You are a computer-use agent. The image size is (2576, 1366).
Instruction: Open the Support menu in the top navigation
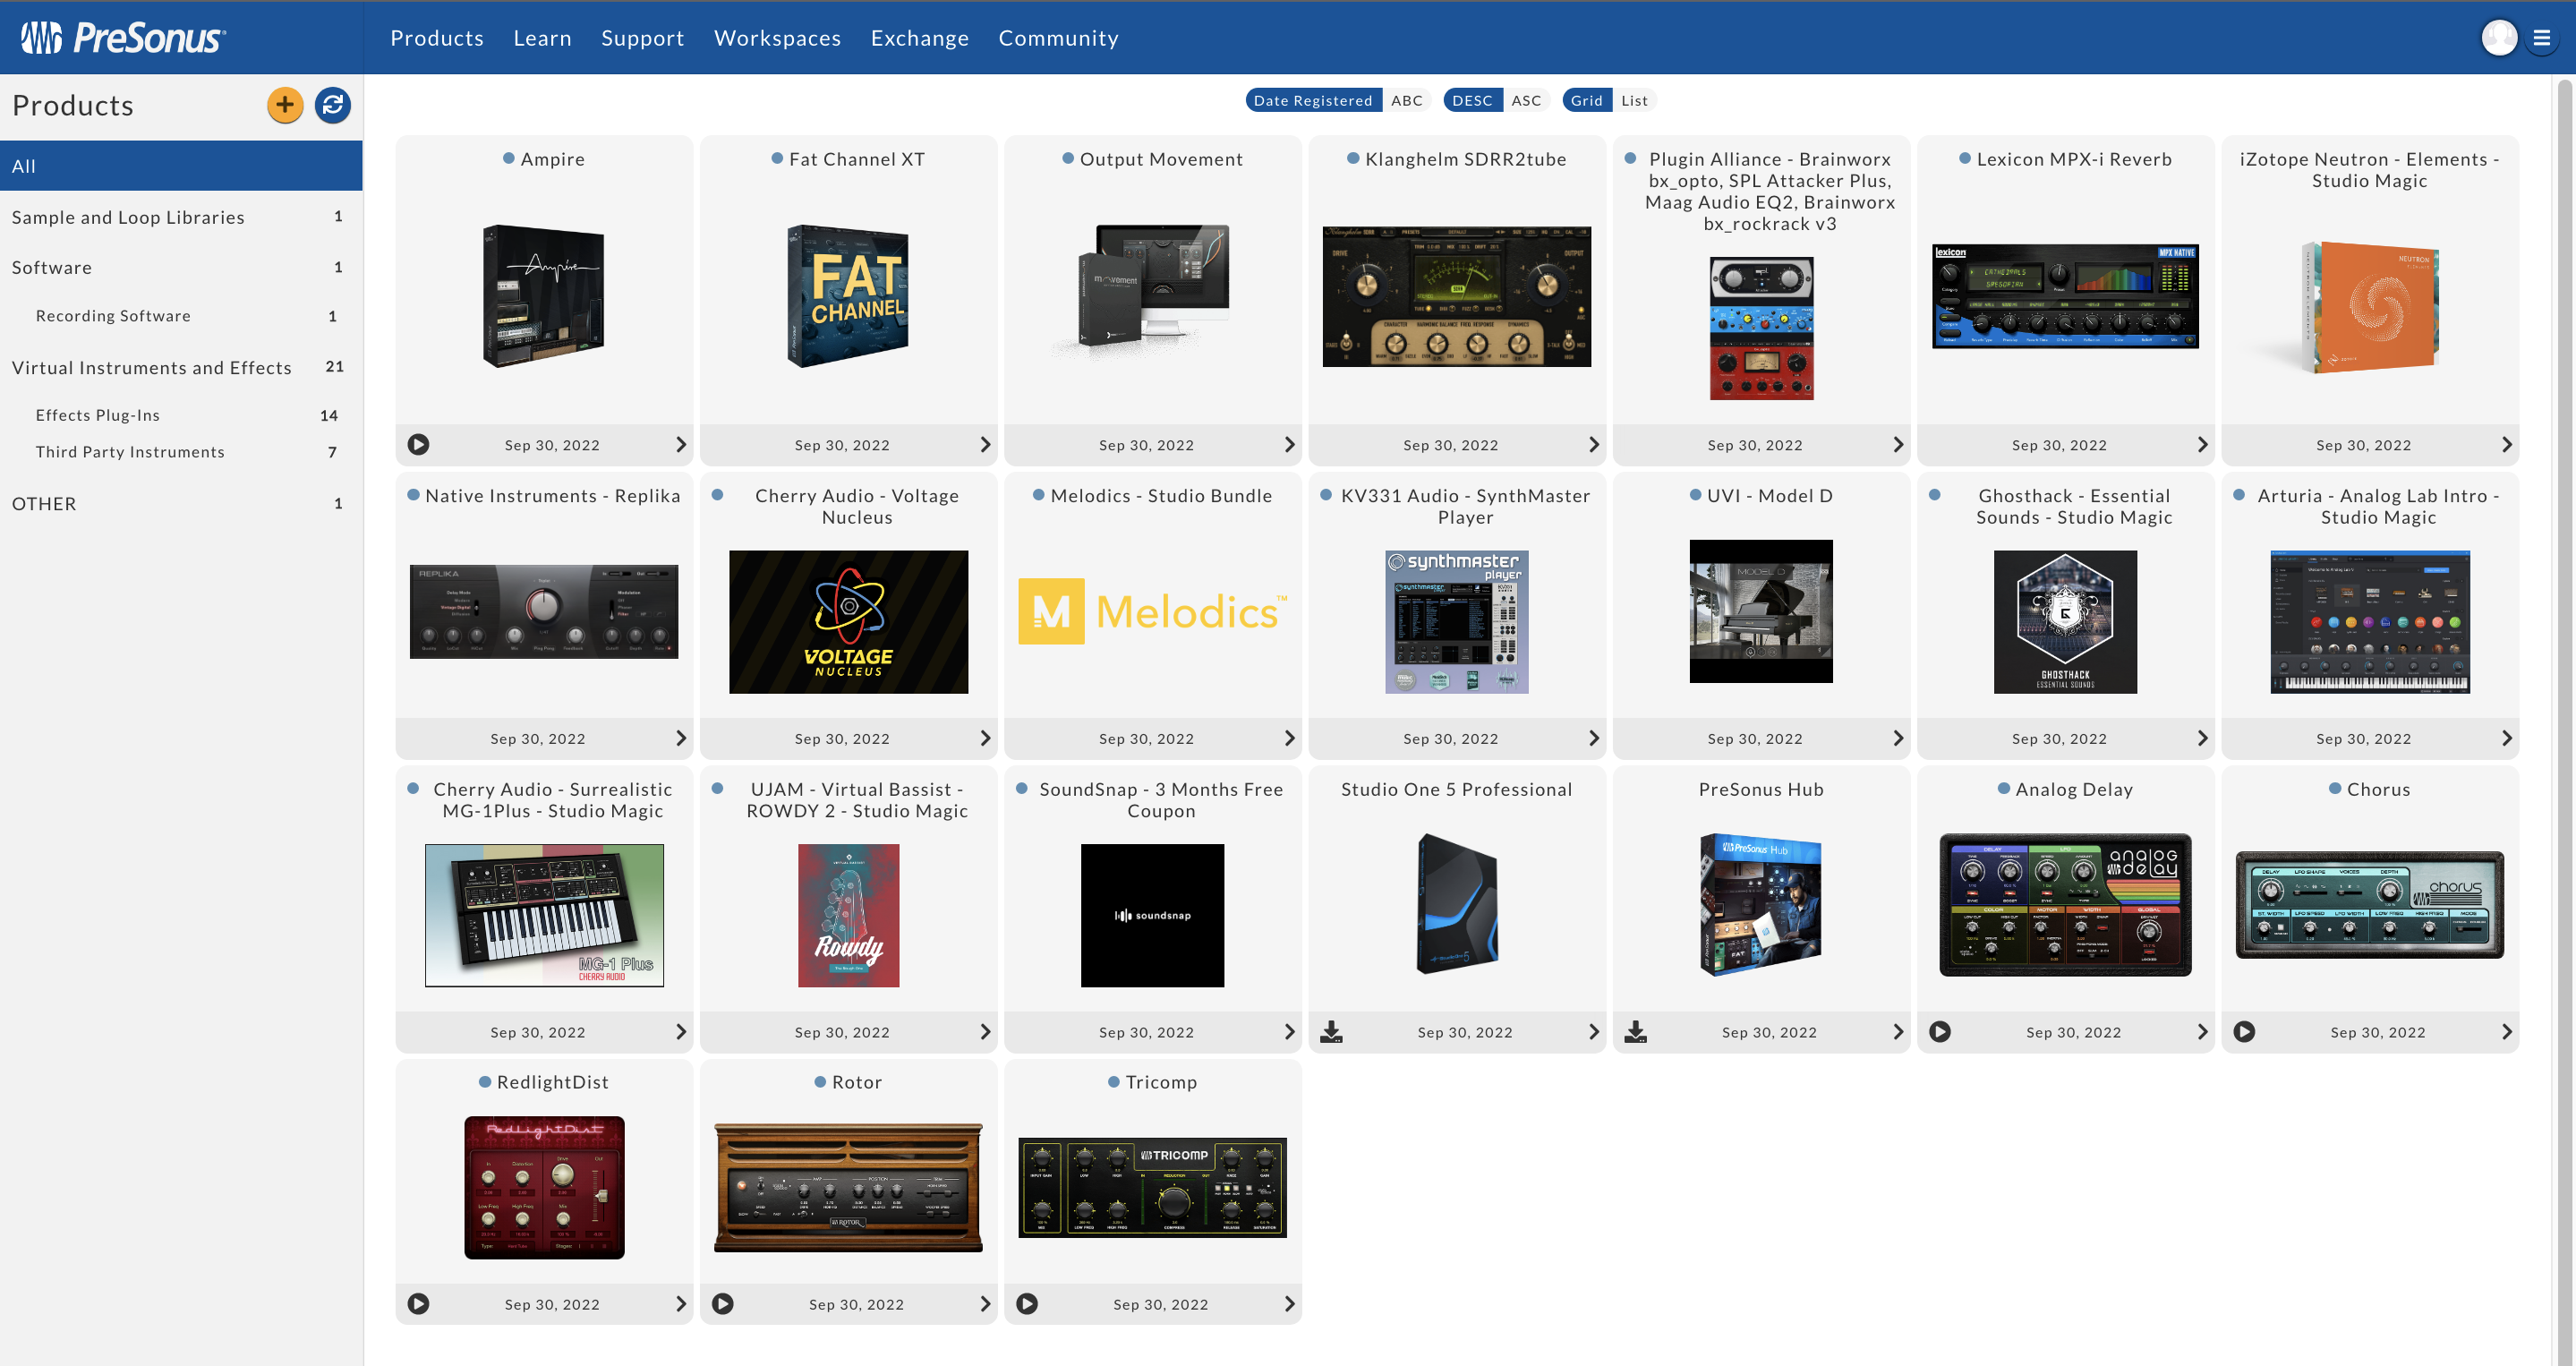click(x=642, y=38)
